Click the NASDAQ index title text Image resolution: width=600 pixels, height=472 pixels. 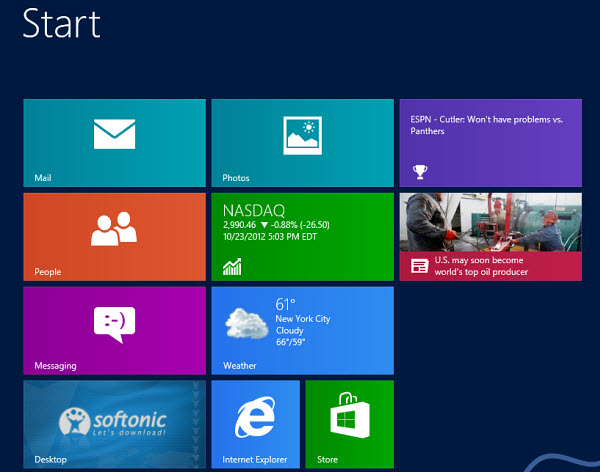(253, 210)
